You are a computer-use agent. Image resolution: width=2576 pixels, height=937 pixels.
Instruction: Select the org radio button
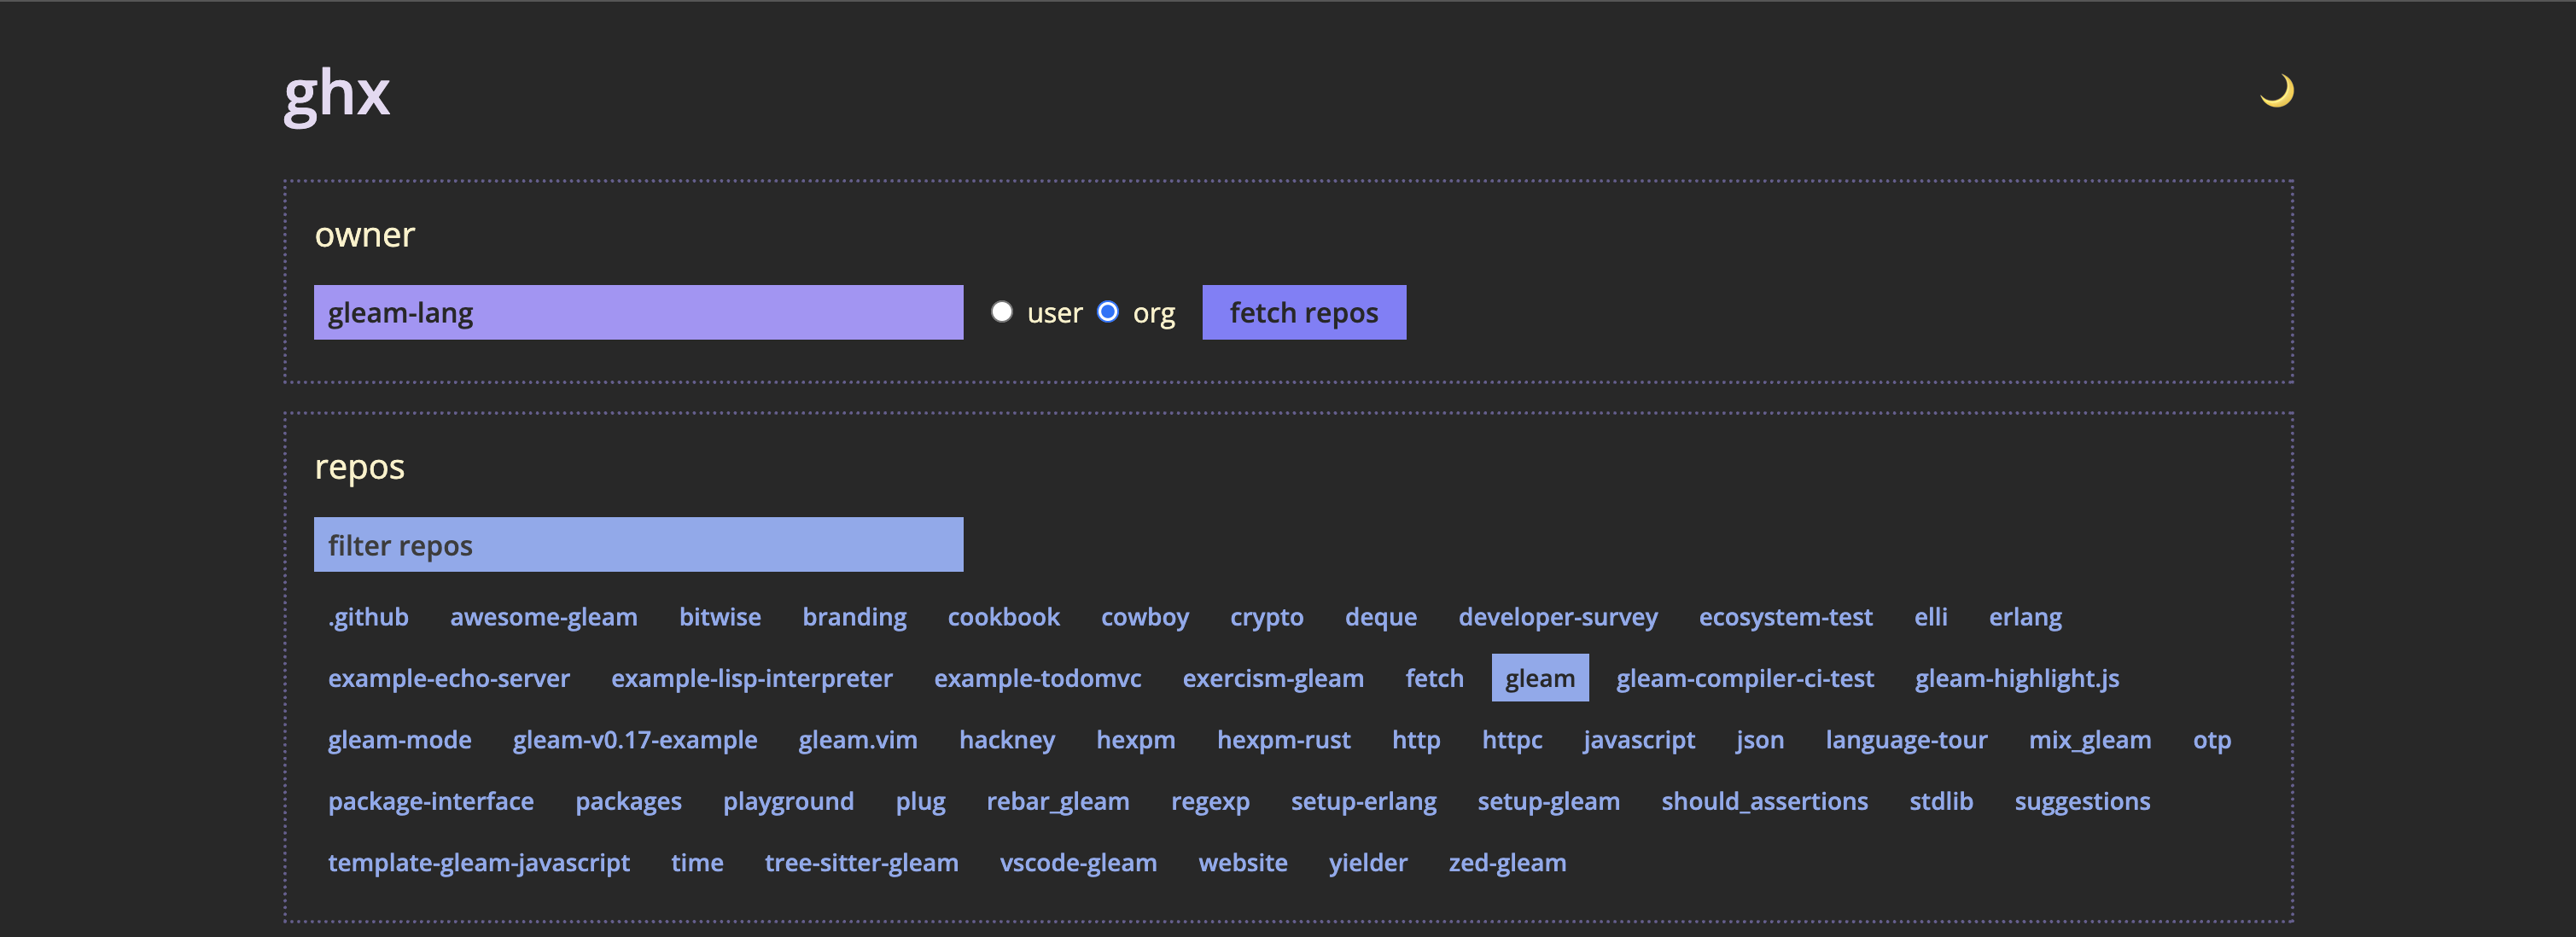click(1107, 312)
